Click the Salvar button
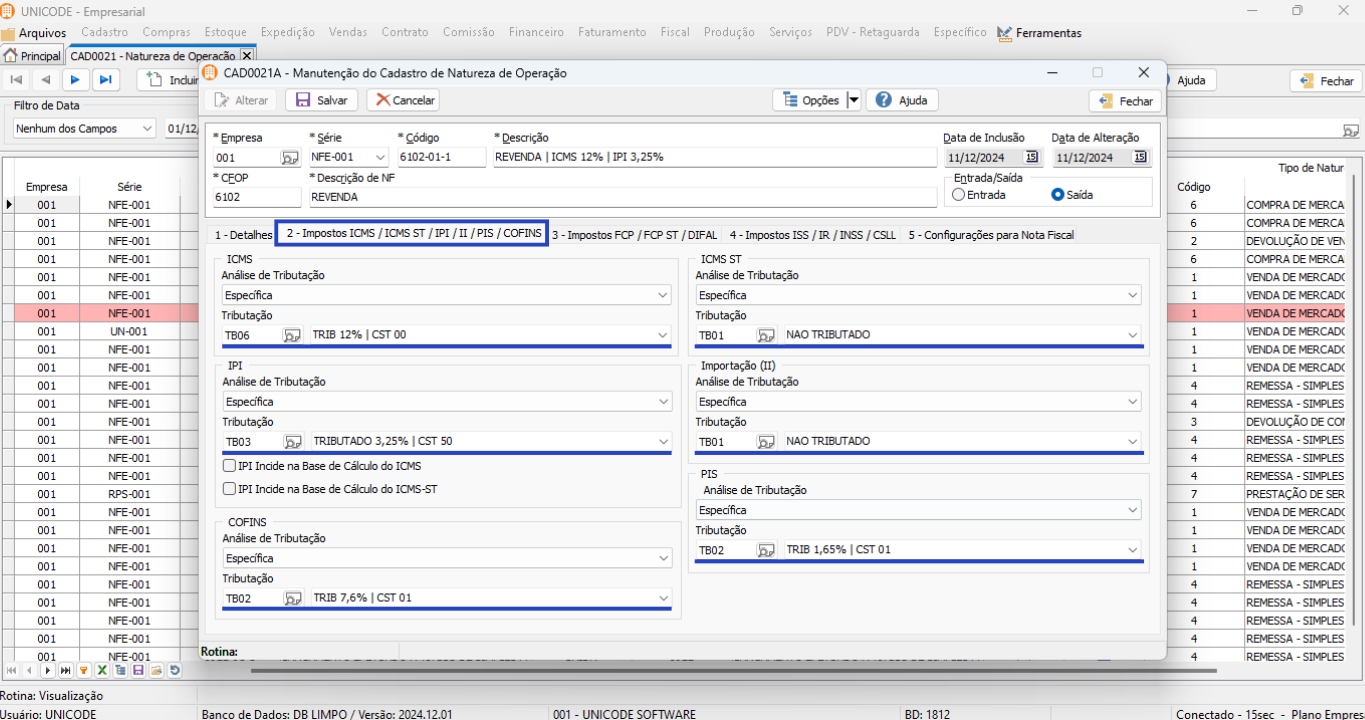This screenshot has height=720, width=1365. point(321,100)
